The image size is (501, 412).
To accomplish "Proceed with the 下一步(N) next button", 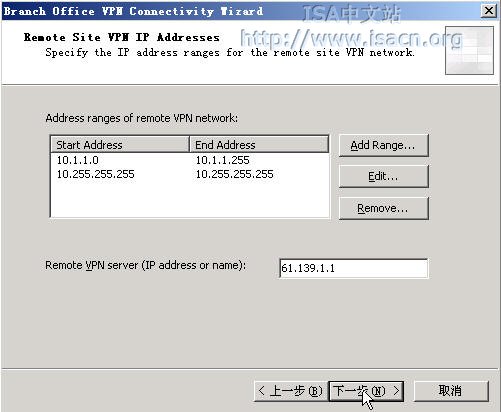I will point(366,391).
